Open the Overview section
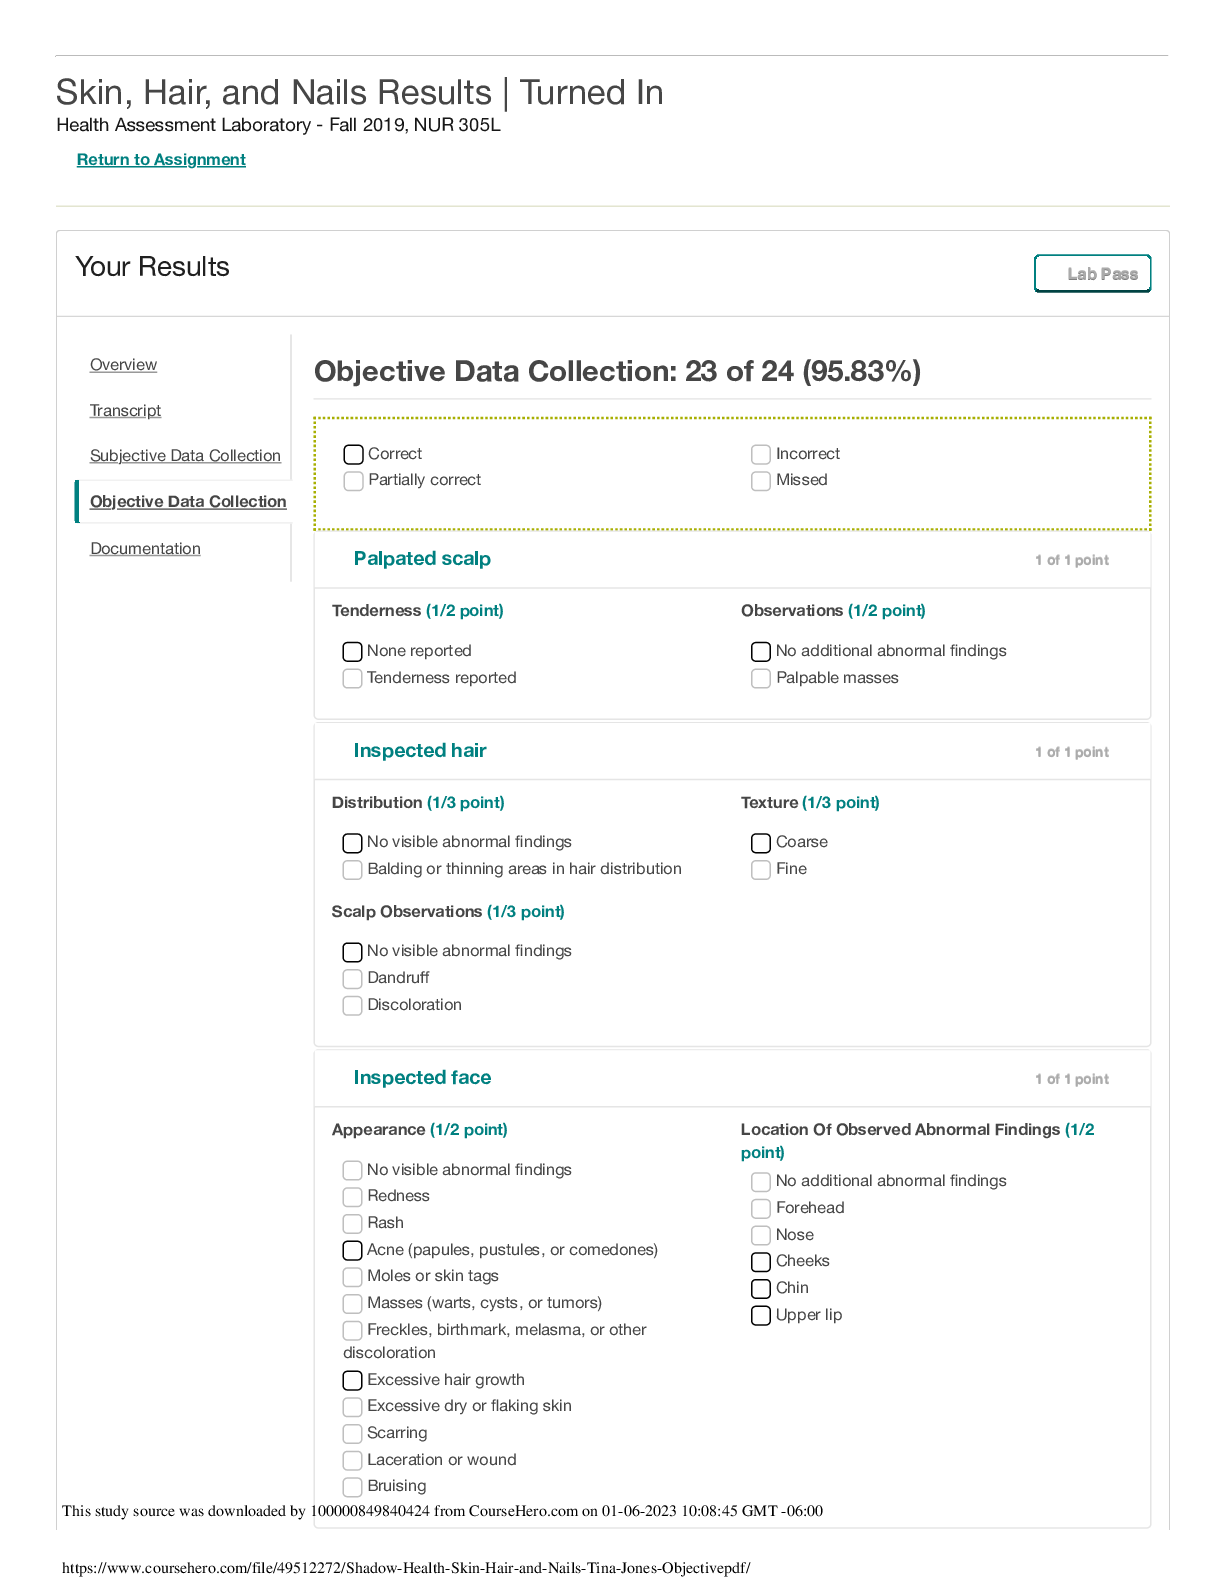The width and height of the screenshot is (1224, 1584). 123,365
